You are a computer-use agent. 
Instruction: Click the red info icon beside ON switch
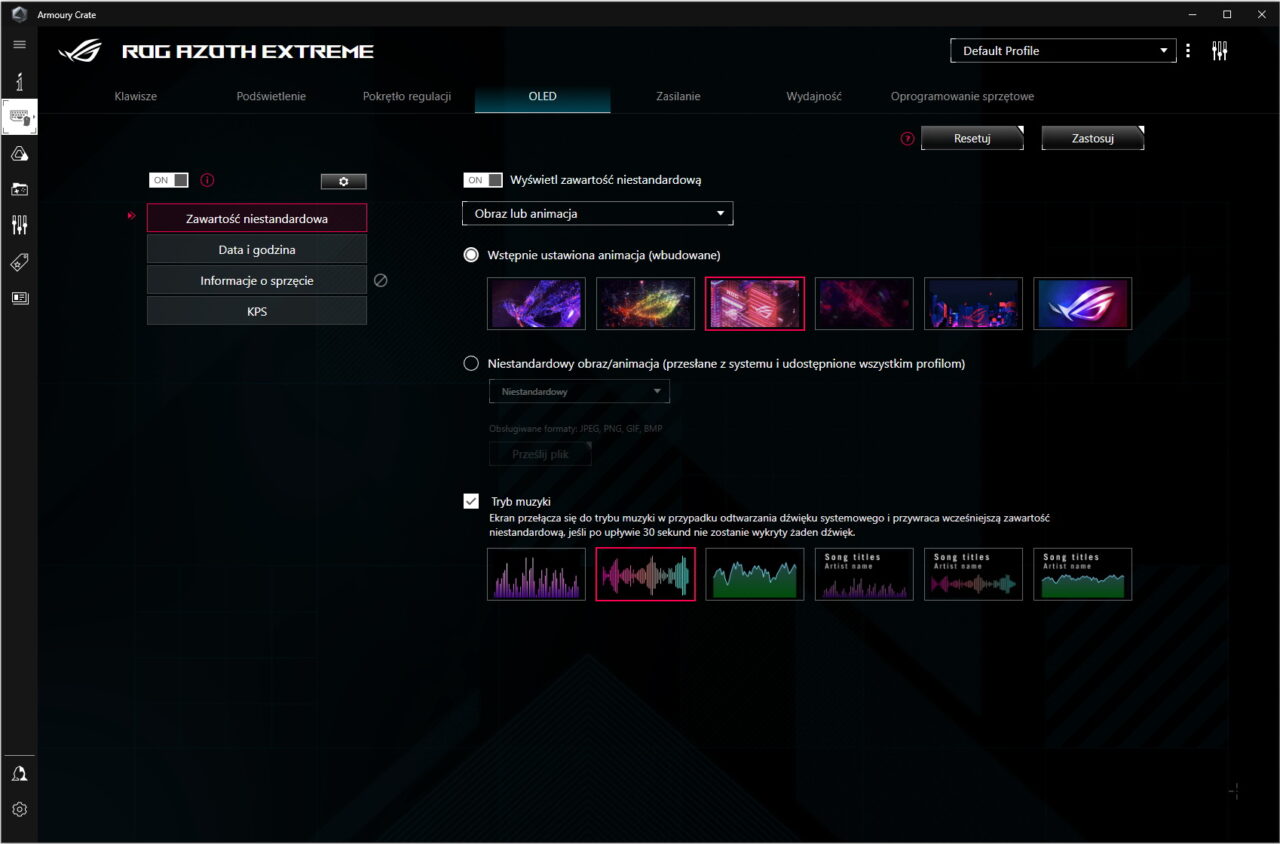click(208, 181)
